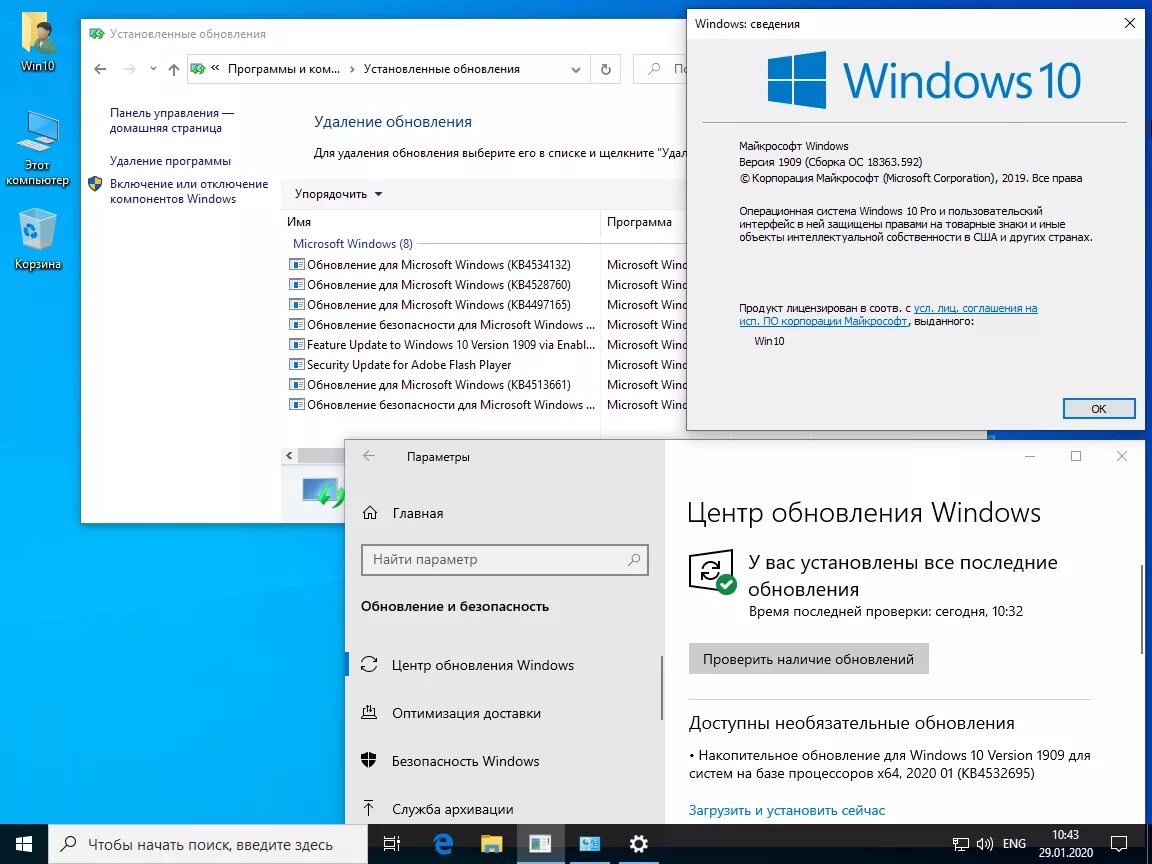The width and height of the screenshot is (1152, 864).
Task: Expand the address bar history dropdown
Action: coord(576,69)
